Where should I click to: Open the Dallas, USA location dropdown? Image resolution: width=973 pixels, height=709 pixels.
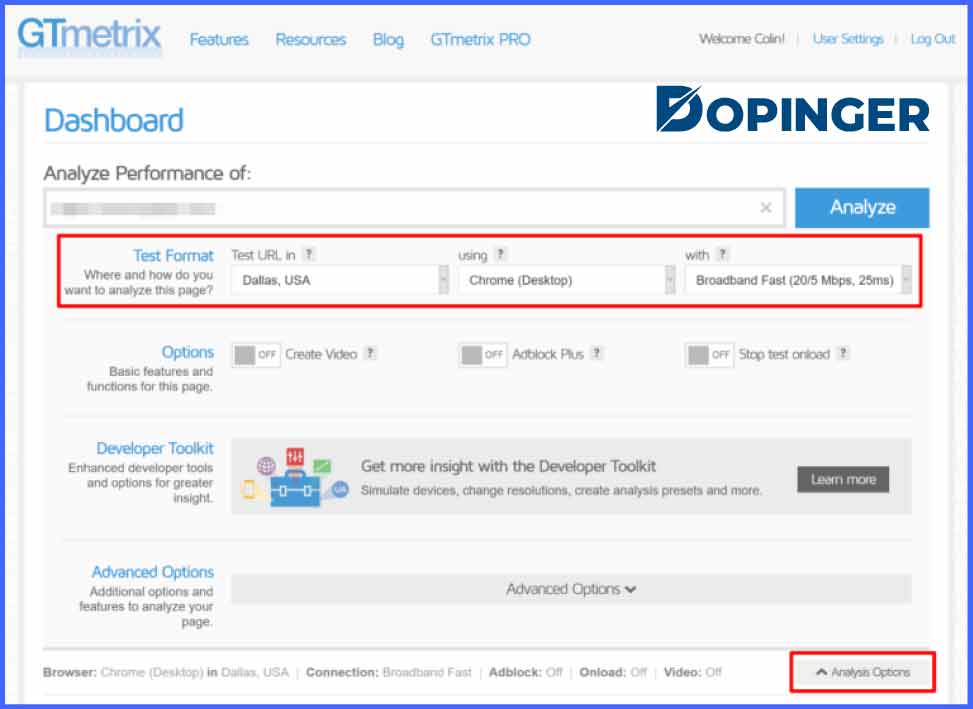339,280
